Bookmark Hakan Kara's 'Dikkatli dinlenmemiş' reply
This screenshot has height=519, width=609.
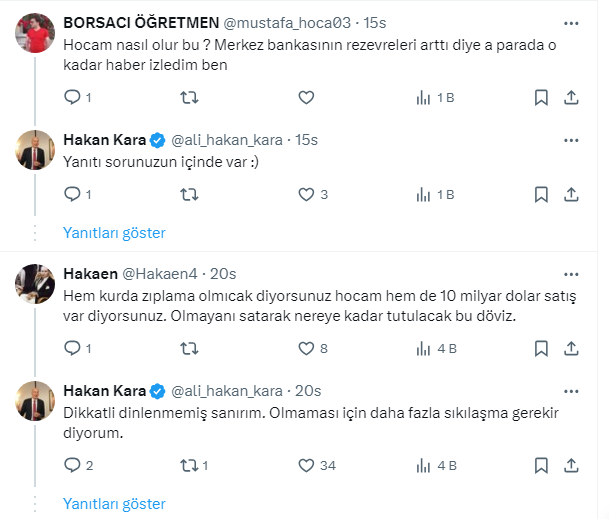pos(541,465)
